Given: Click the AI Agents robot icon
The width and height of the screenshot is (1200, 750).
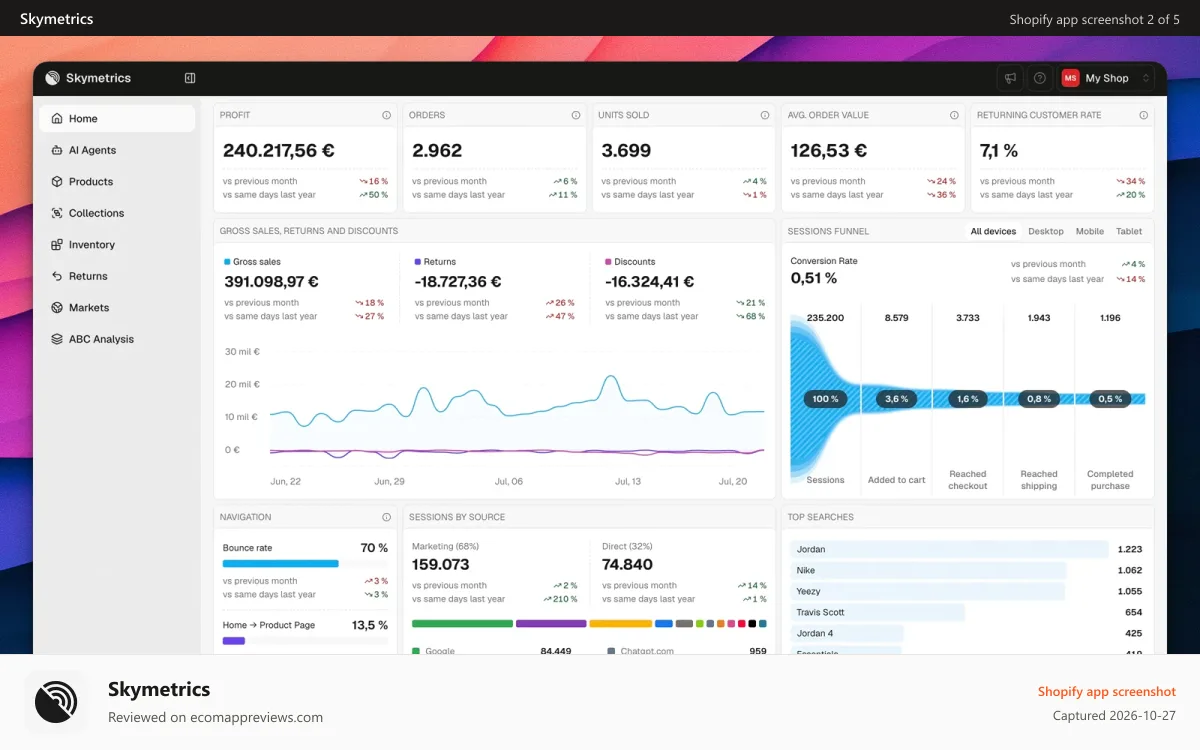Looking at the screenshot, I should click(57, 150).
